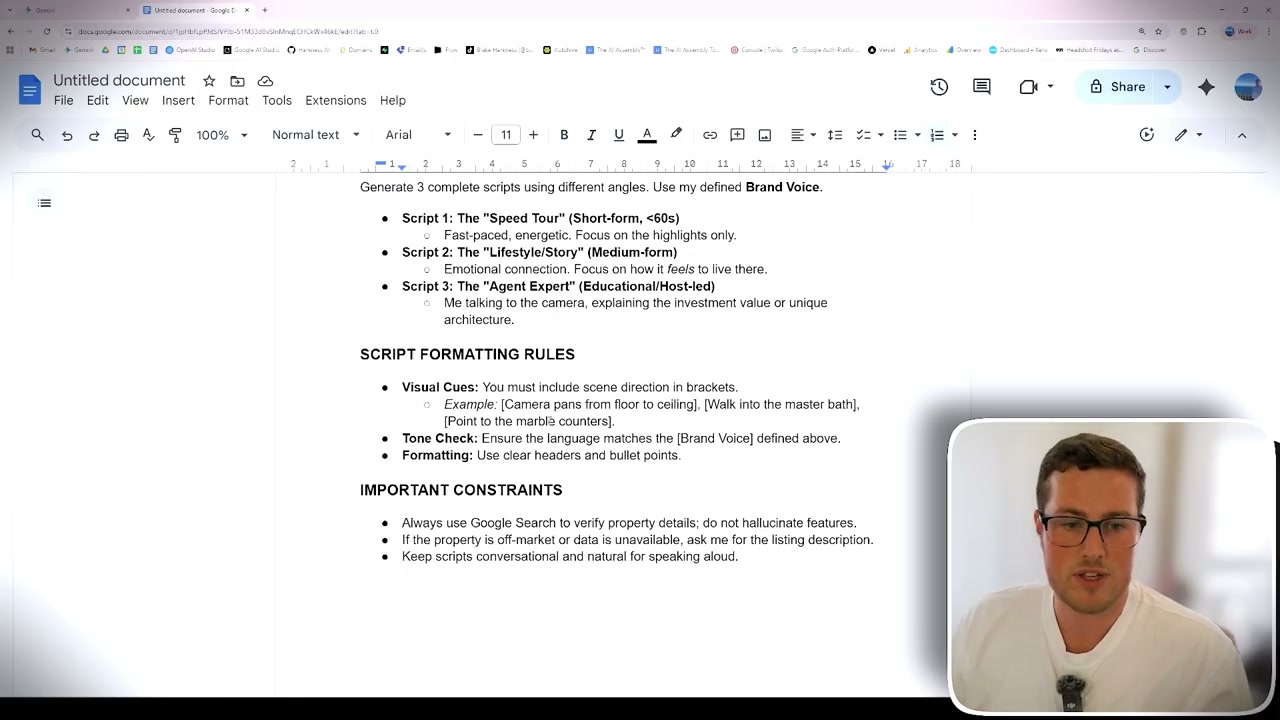
Task: Close the Untitled document browser tab
Action: click(247, 10)
